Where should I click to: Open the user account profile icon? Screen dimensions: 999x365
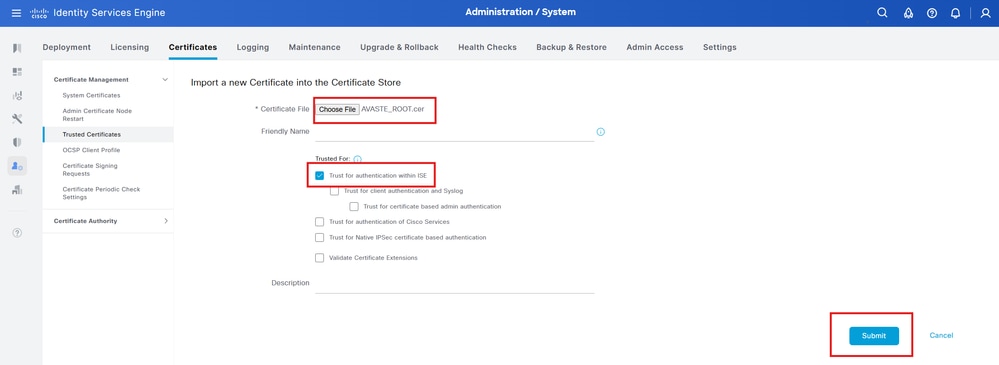(x=985, y=13)
